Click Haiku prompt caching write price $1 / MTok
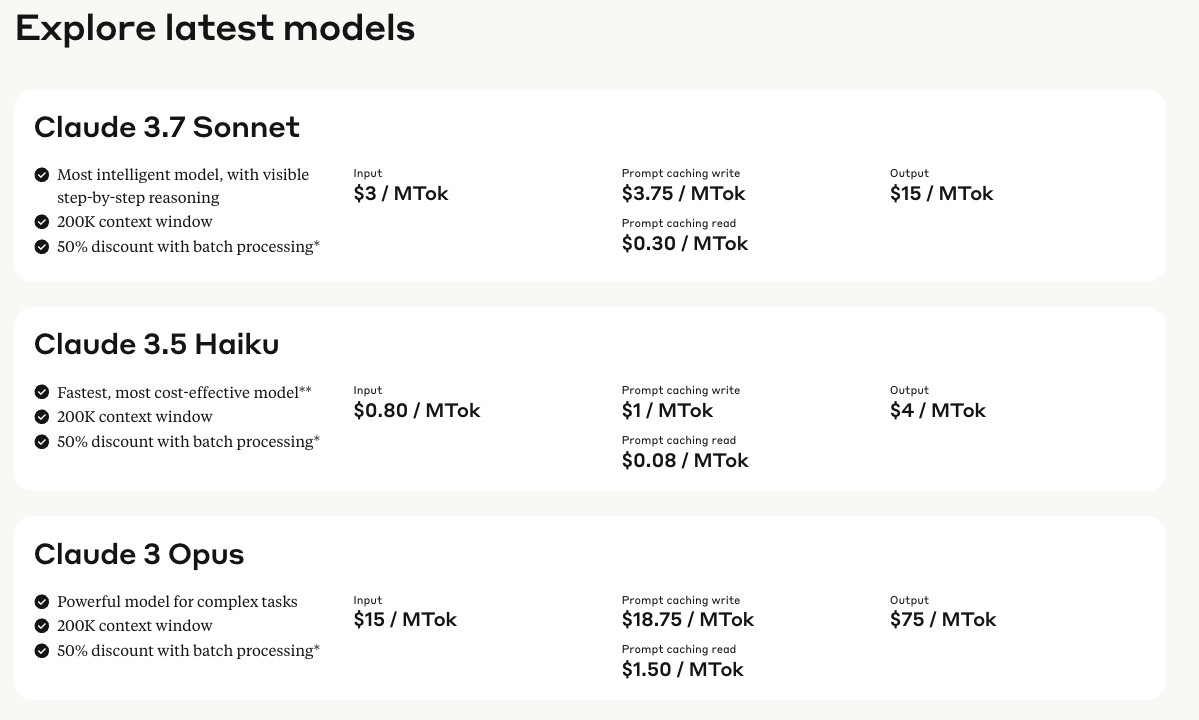This screenshot has height=720, width=1199. (668, 410)
